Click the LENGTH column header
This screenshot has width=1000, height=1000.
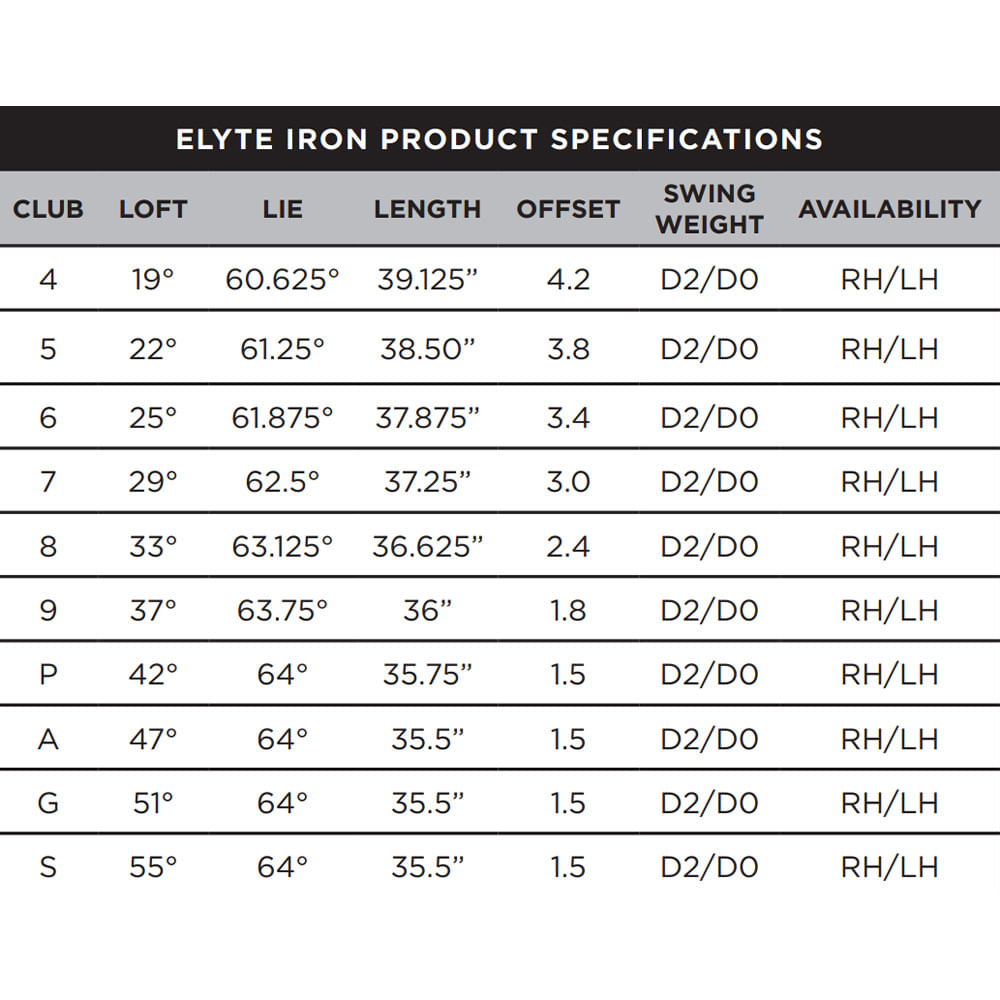point(427,209)
